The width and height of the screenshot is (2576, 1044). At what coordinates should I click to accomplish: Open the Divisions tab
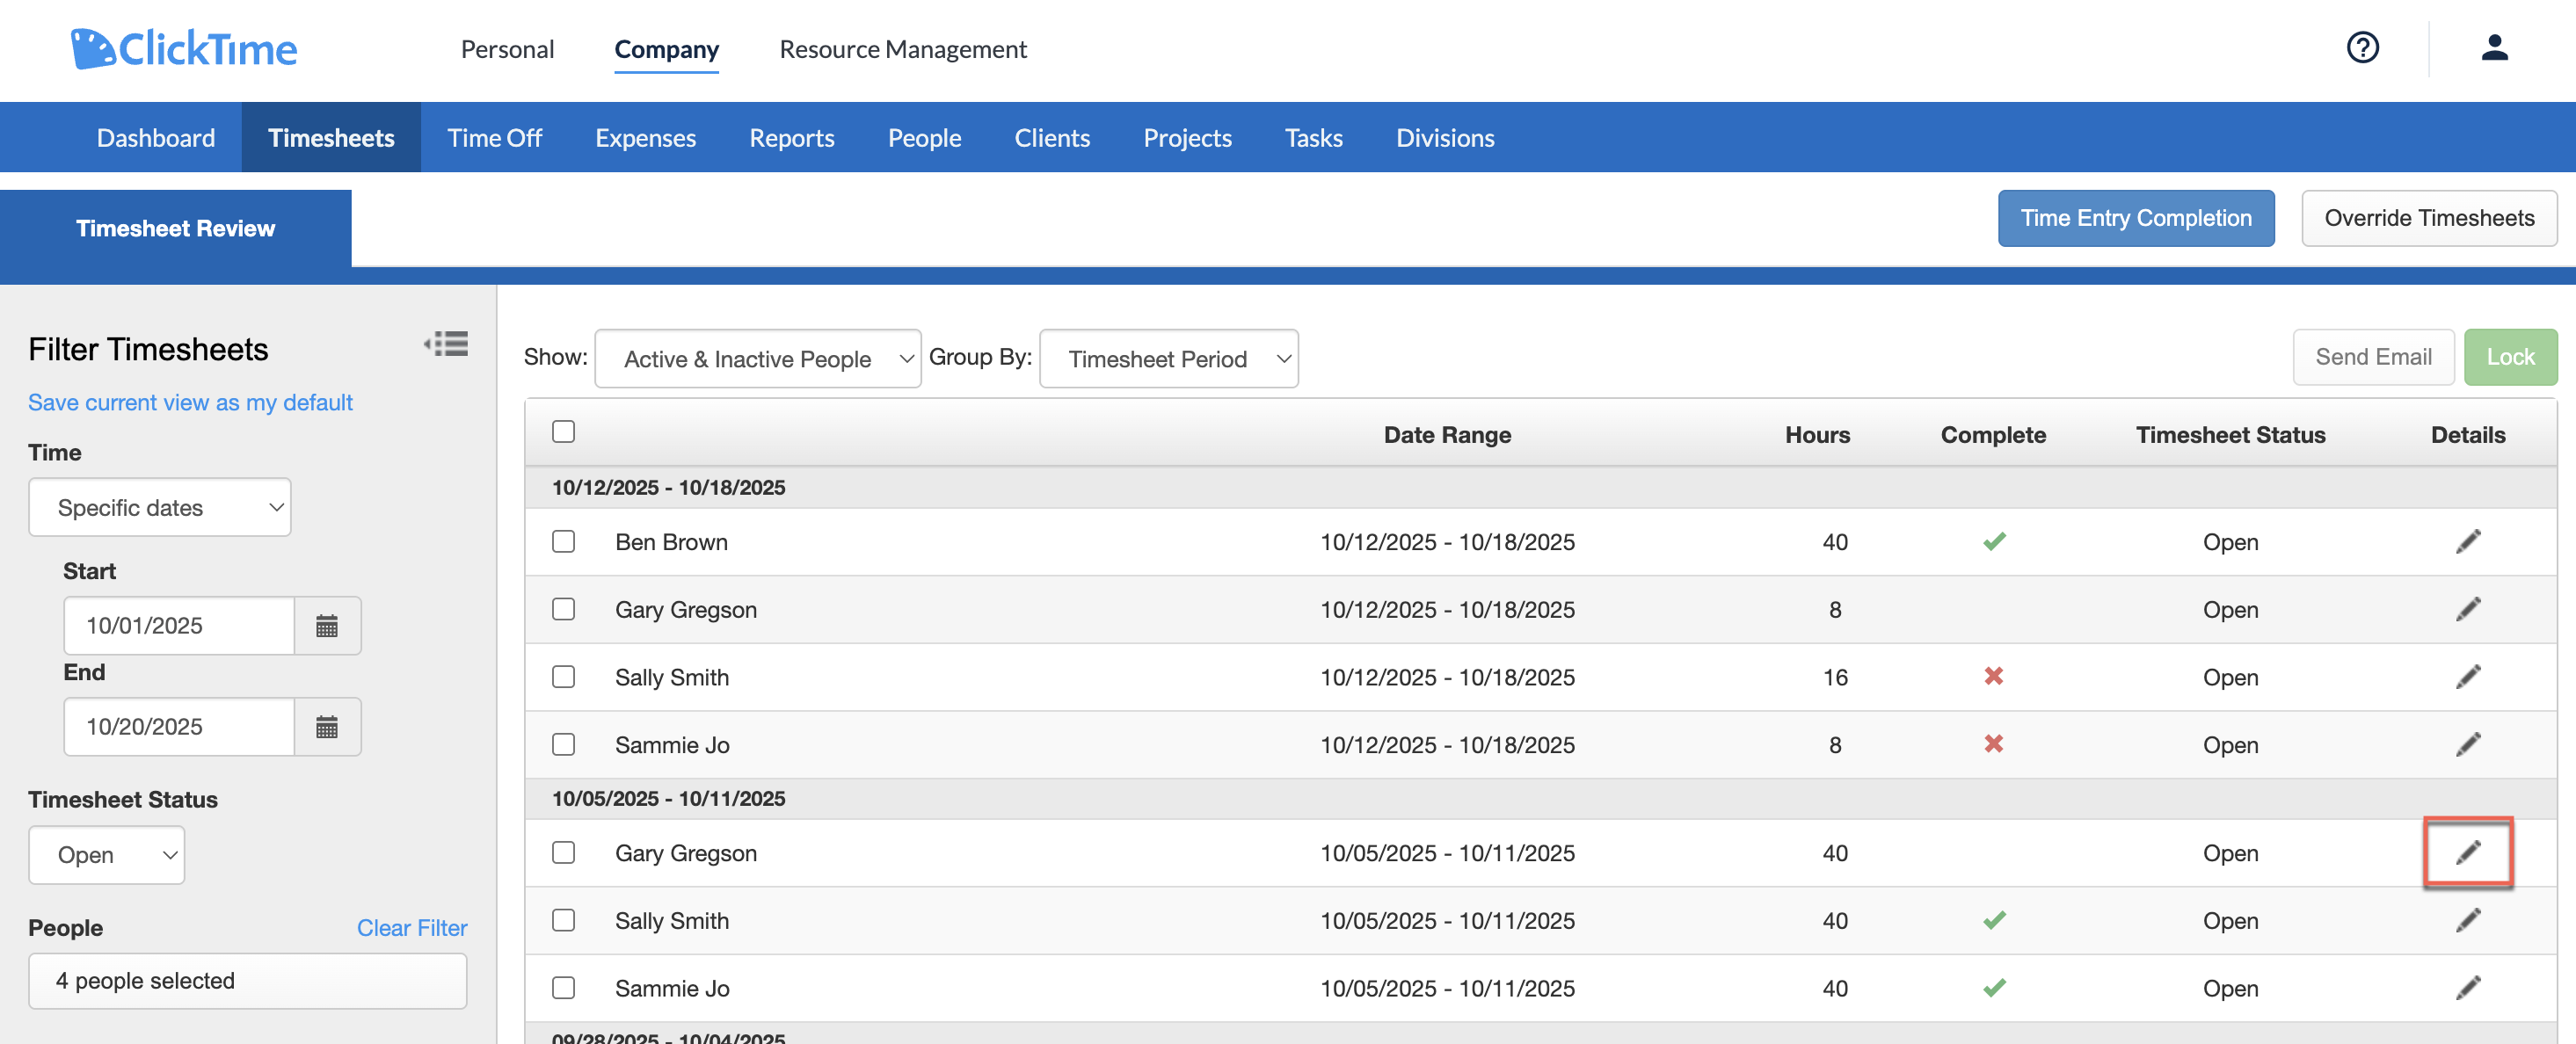pos(1445,137)
